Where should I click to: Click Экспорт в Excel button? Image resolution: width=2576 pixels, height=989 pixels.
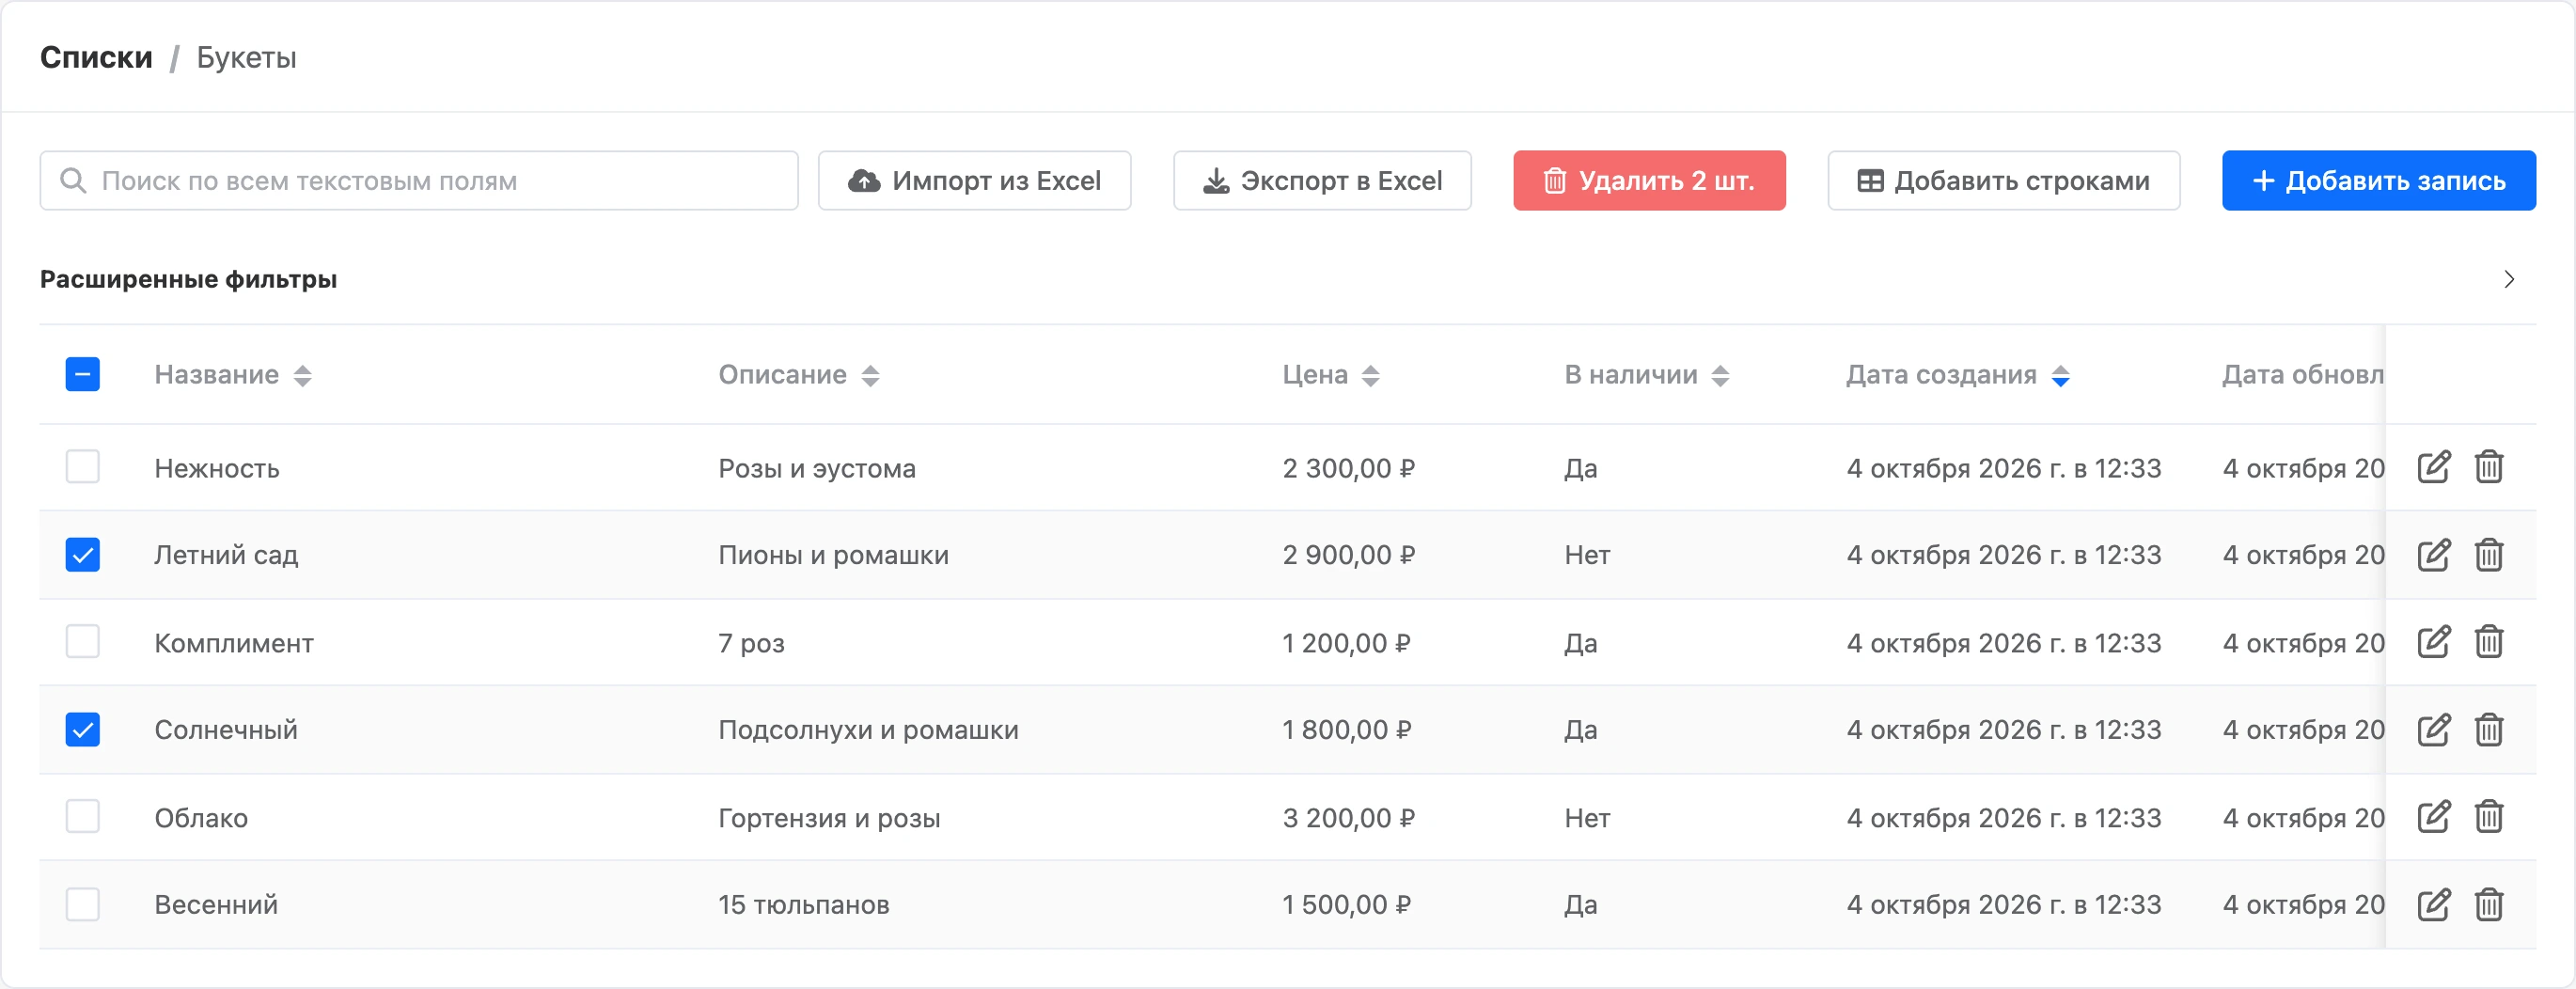coord(1322,181)
